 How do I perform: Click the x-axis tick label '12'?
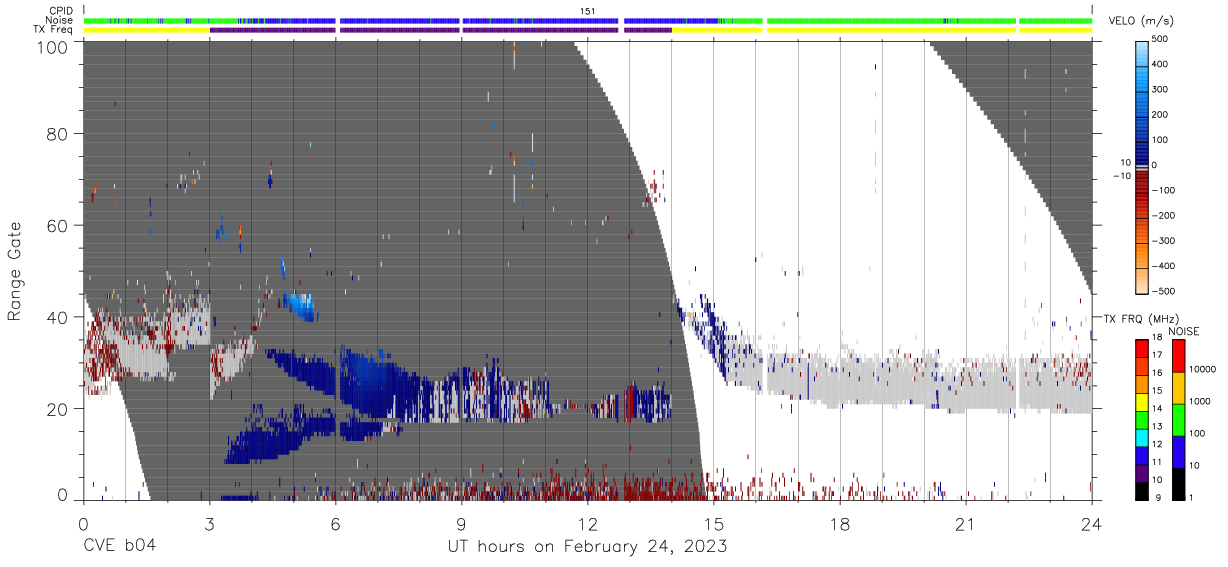click(x=587, y=524)
